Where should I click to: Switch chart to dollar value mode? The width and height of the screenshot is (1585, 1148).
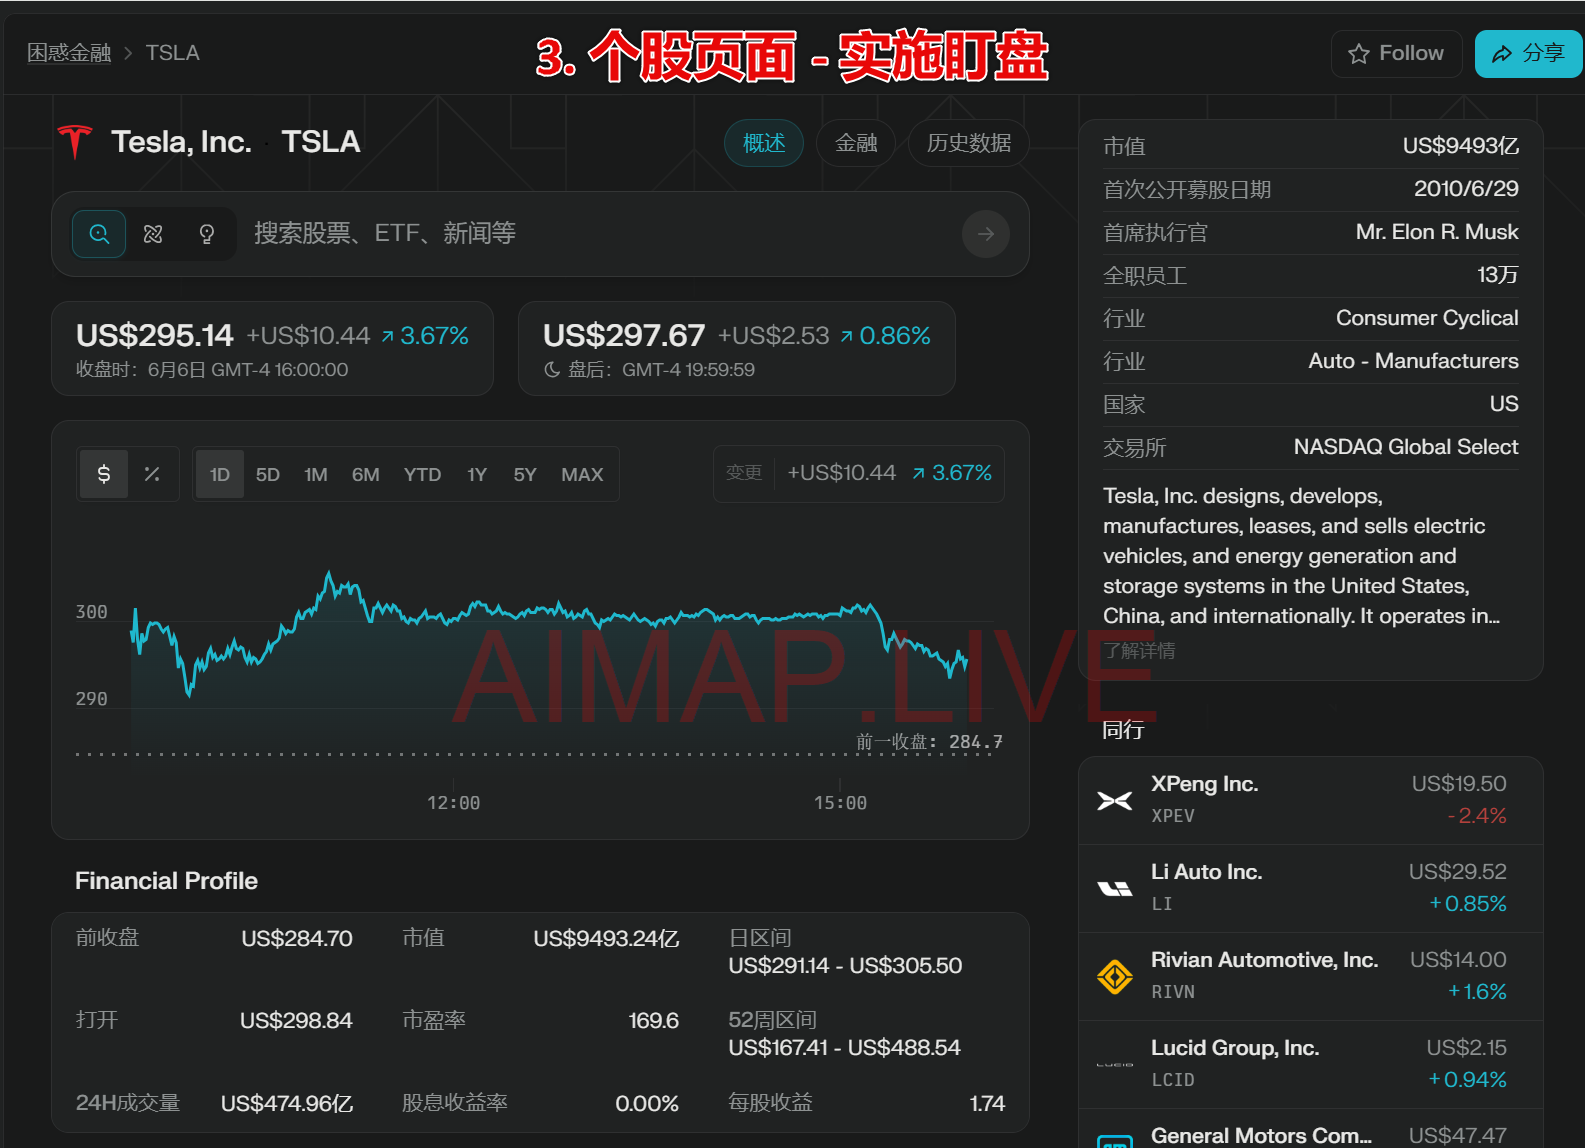click(x=104, y=474)
